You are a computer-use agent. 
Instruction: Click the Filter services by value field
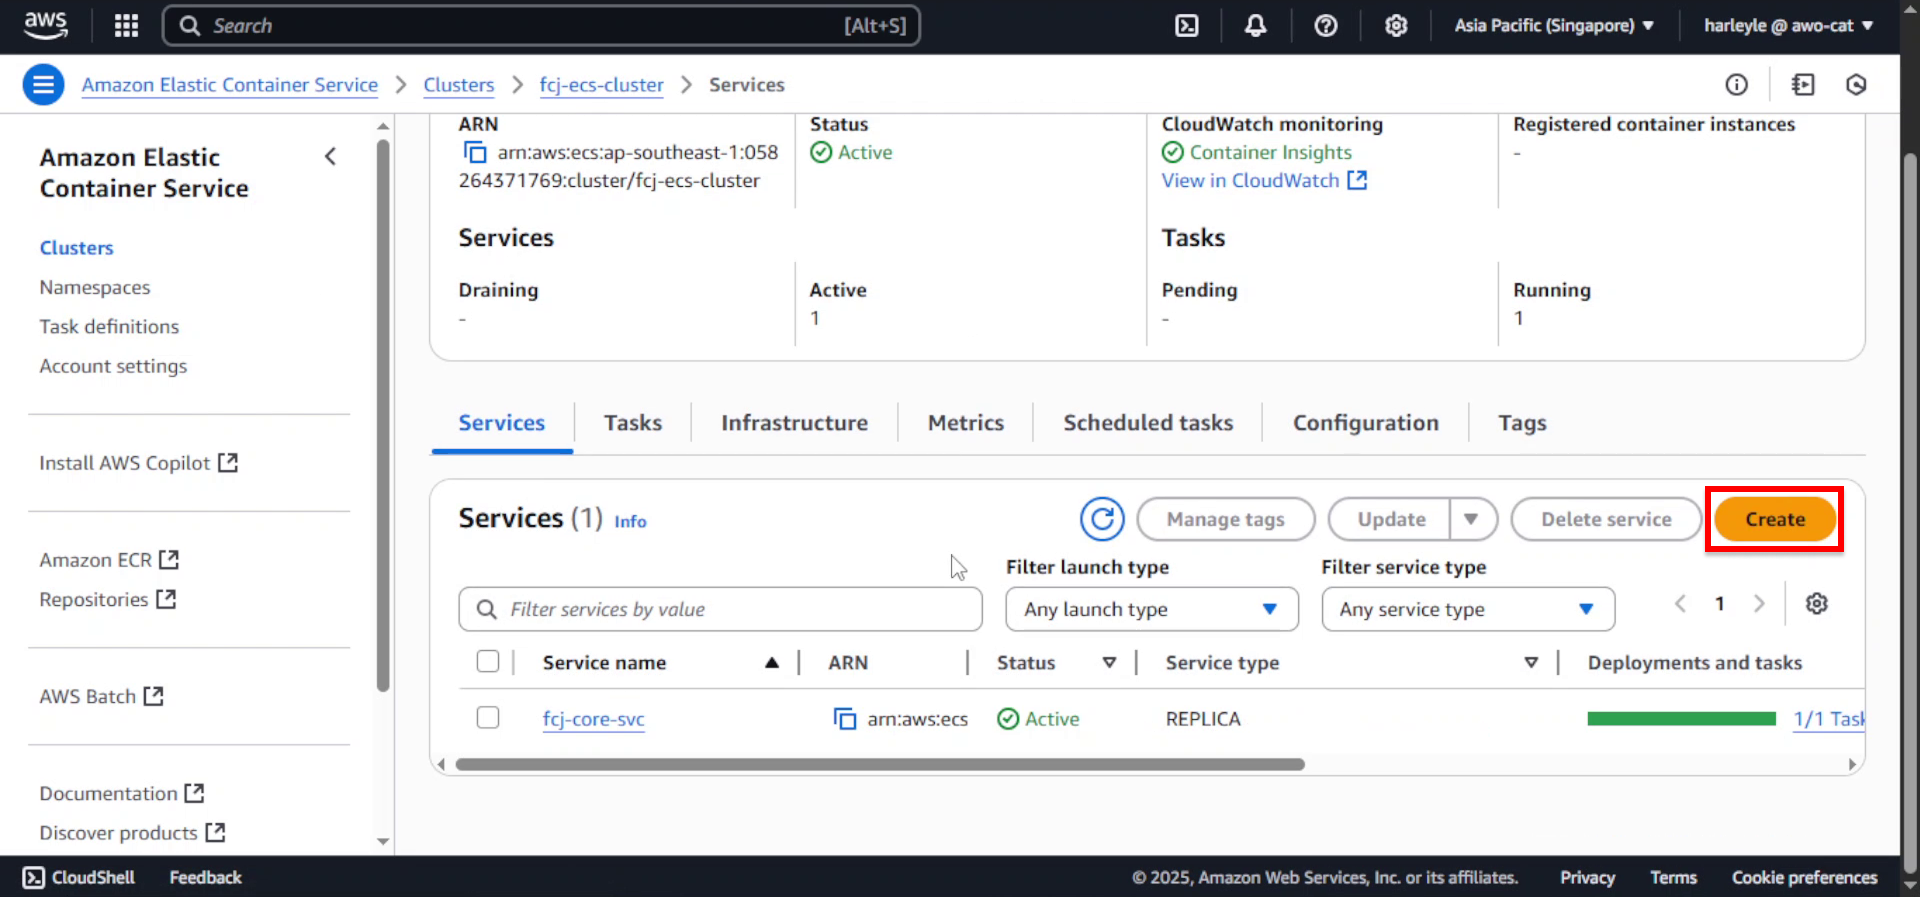tap(720, 609)
